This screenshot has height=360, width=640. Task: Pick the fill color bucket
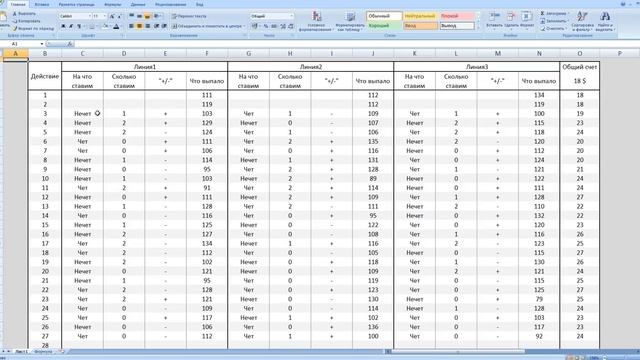click(106, 26)
